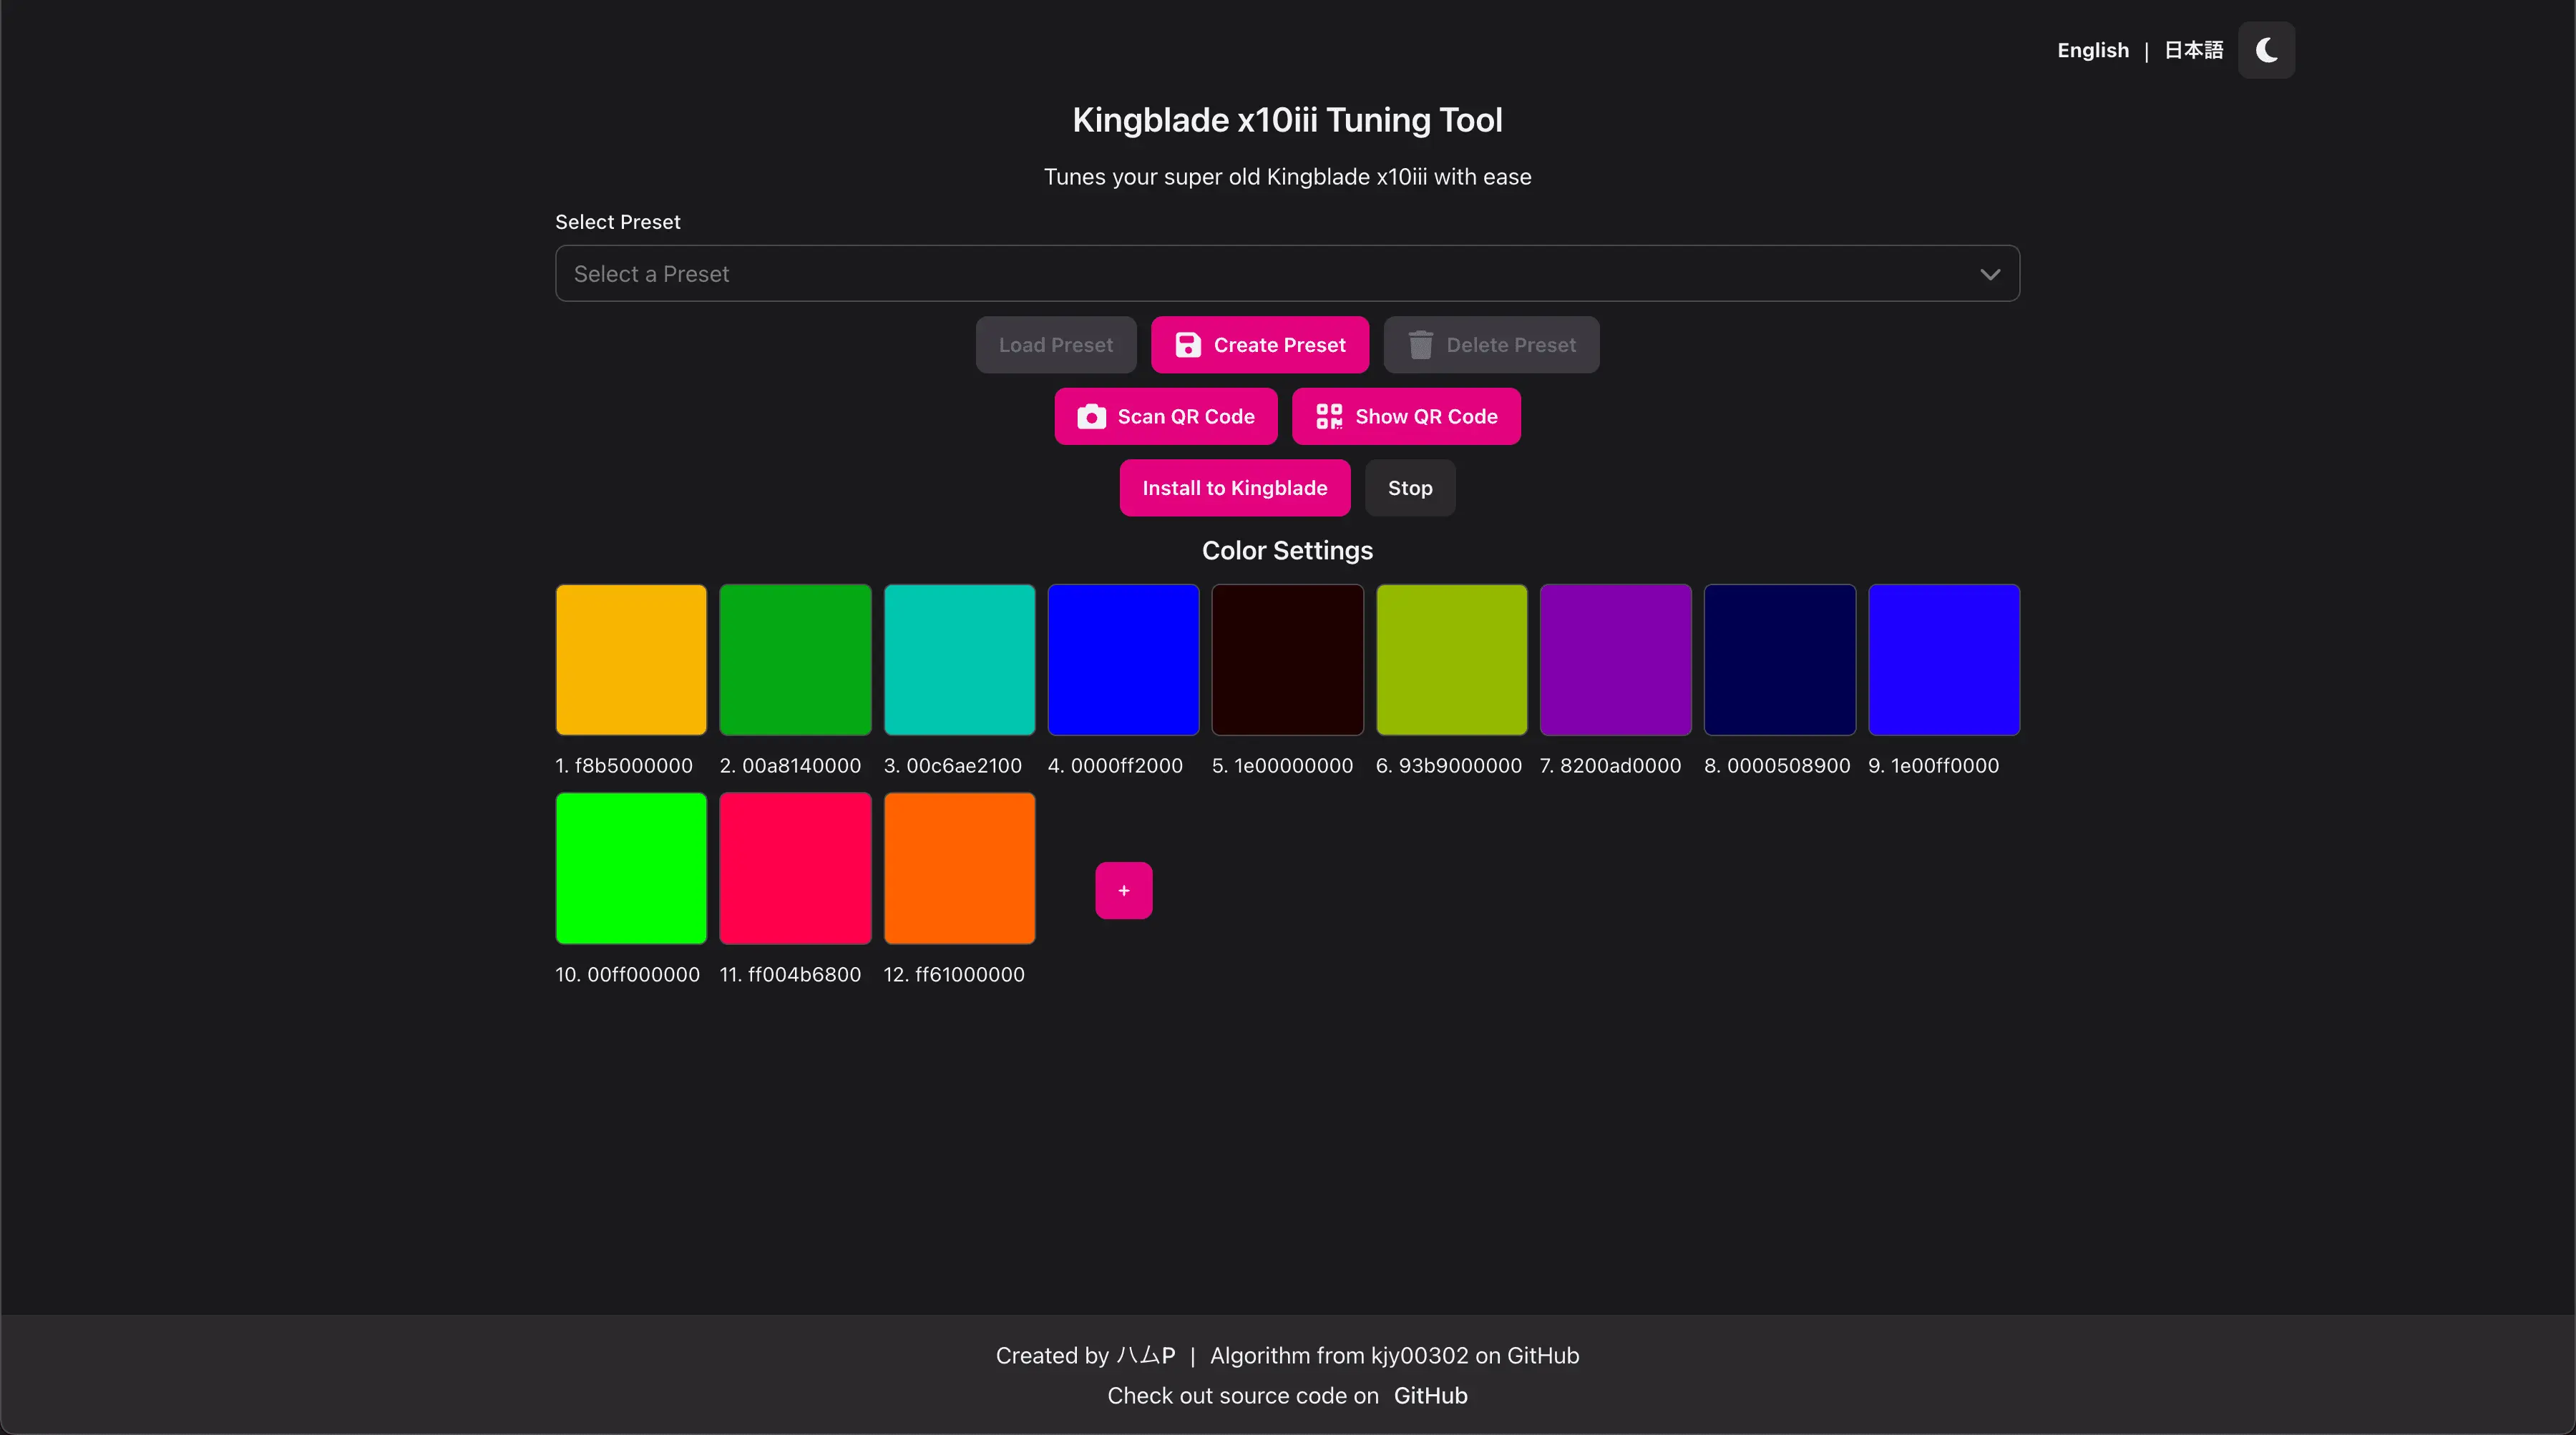Open the ハムP creator link

[x=1146, y=1356]
